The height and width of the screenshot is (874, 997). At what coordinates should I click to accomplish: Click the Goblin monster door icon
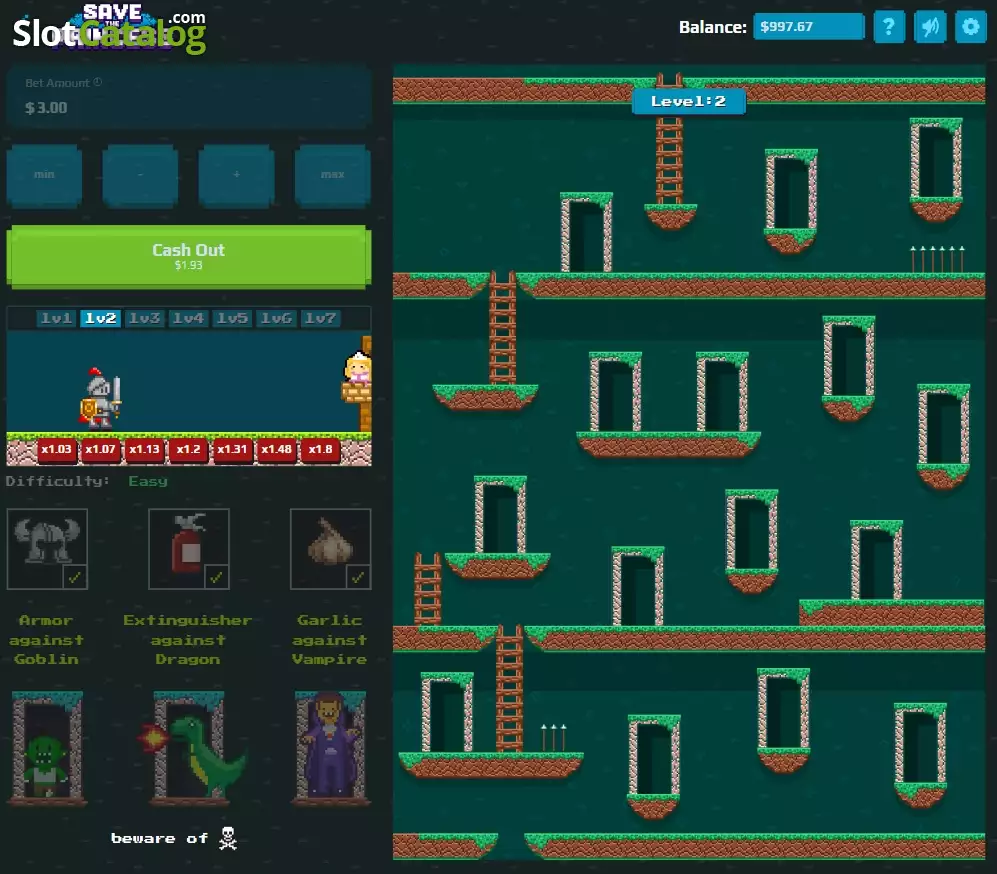click(x=48, y=748)
